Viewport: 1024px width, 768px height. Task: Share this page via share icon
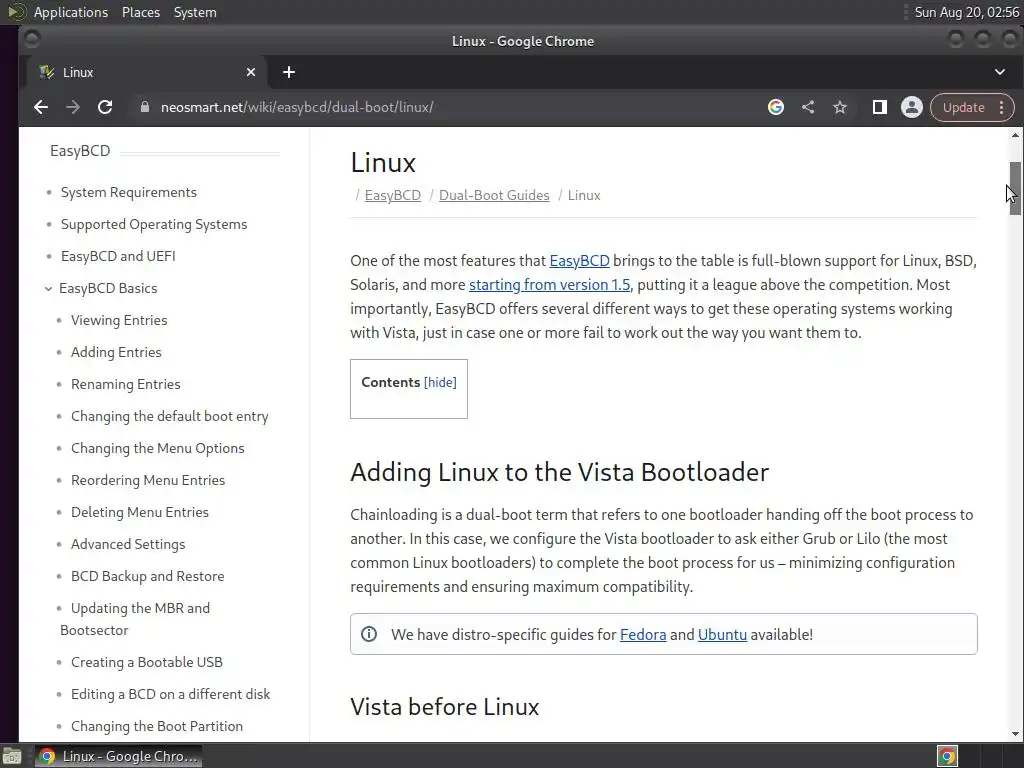pos(808,107)
